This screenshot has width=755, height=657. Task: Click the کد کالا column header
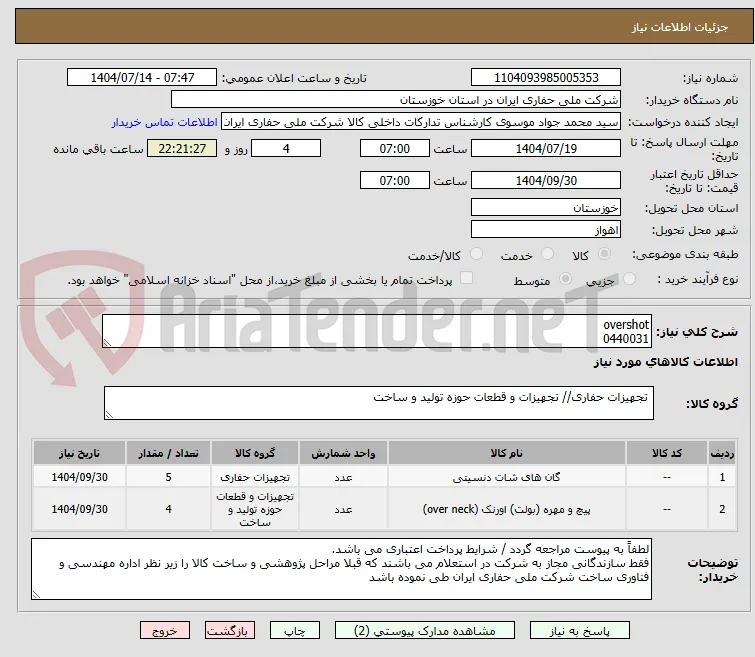(x=667, y=453)
